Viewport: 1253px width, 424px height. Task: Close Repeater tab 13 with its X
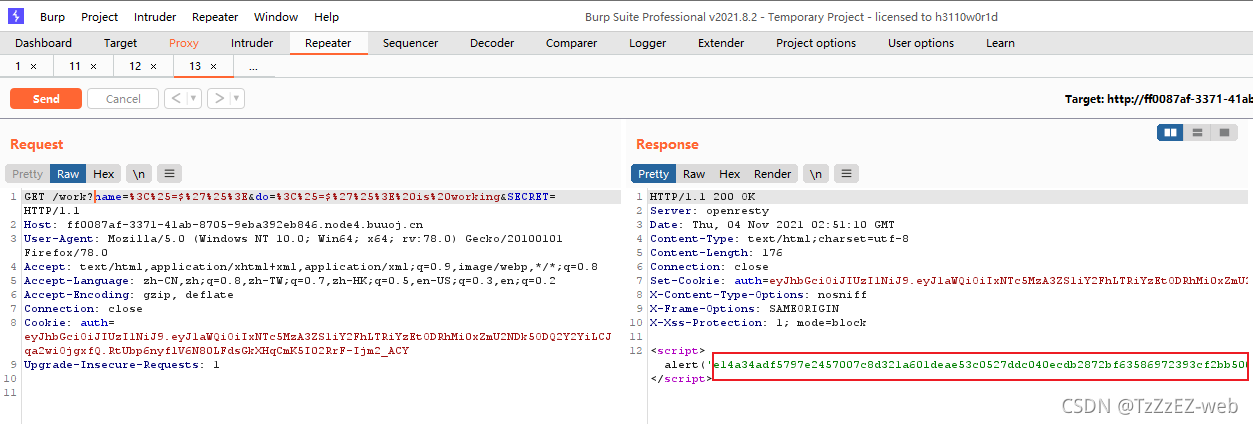coord(213,66)
